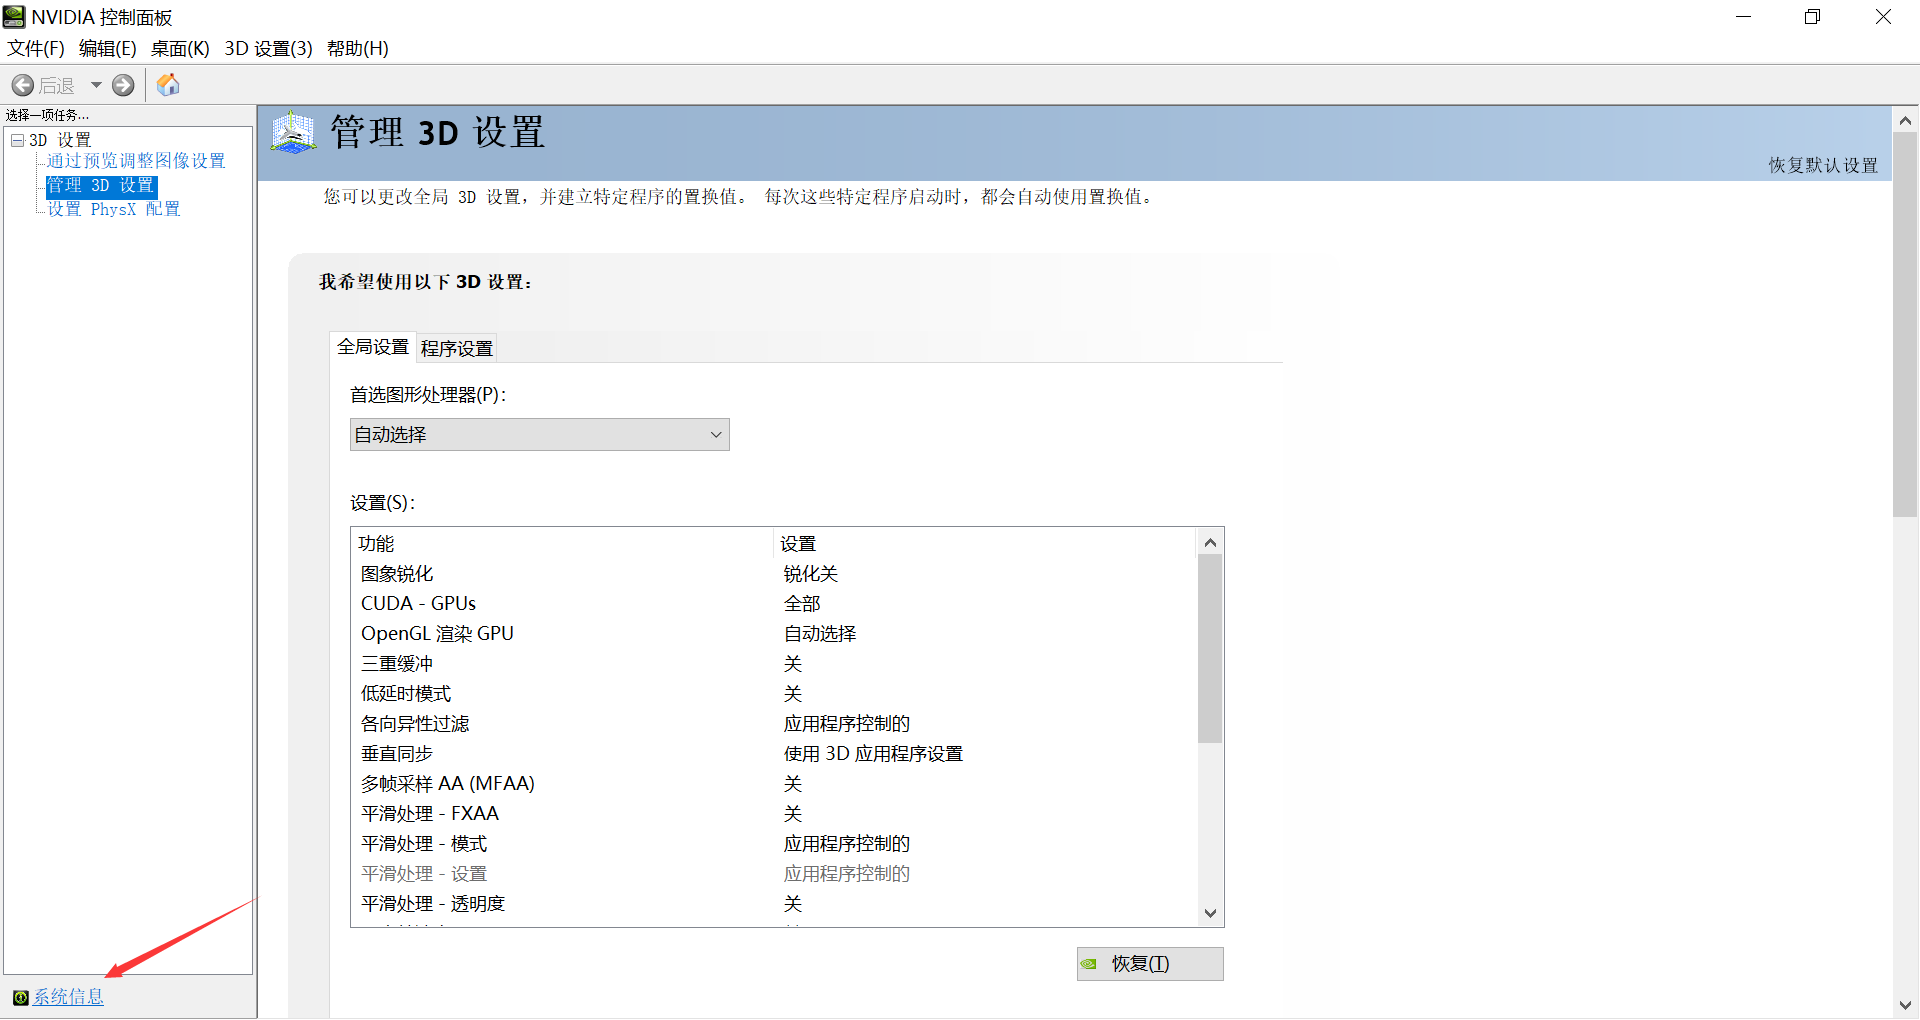Select the OpenGL 渲染 GPU row
Image resolution: width=1920 pixels, height=1020 pixels.
775,634
